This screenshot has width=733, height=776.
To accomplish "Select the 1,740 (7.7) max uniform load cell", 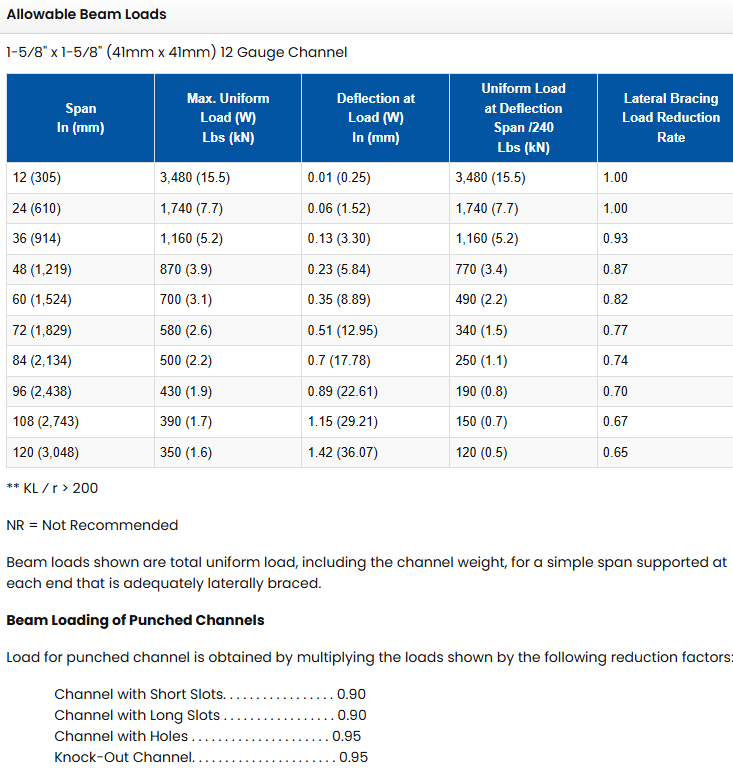I will tap(189, 209).
